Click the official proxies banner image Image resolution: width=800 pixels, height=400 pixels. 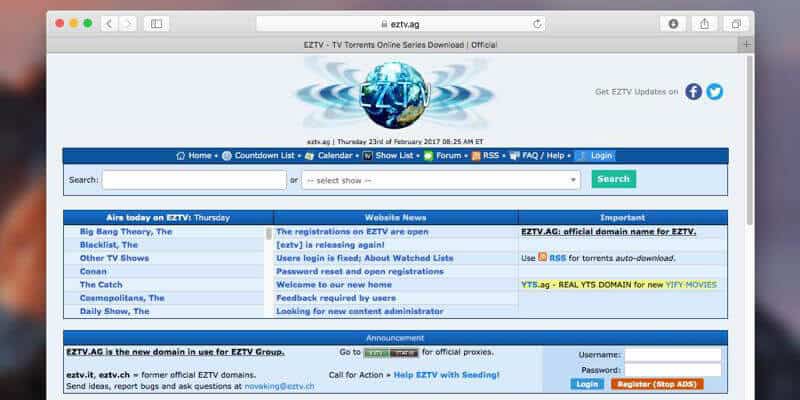coord(391,353)
